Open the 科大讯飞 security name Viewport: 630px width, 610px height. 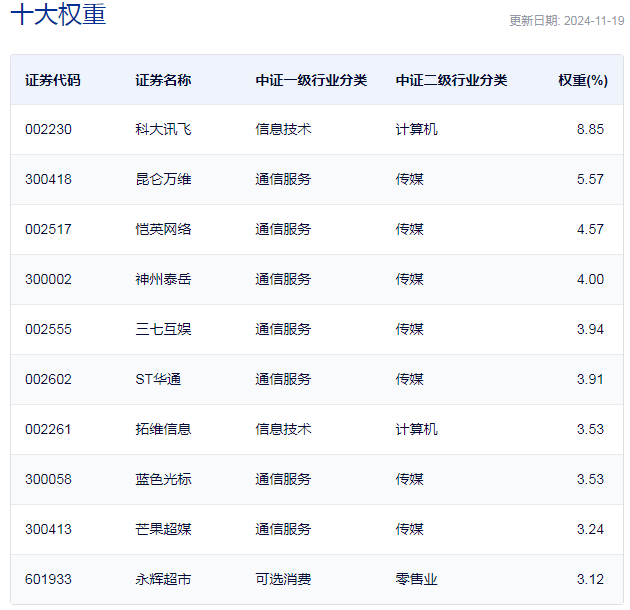[163, 129]
